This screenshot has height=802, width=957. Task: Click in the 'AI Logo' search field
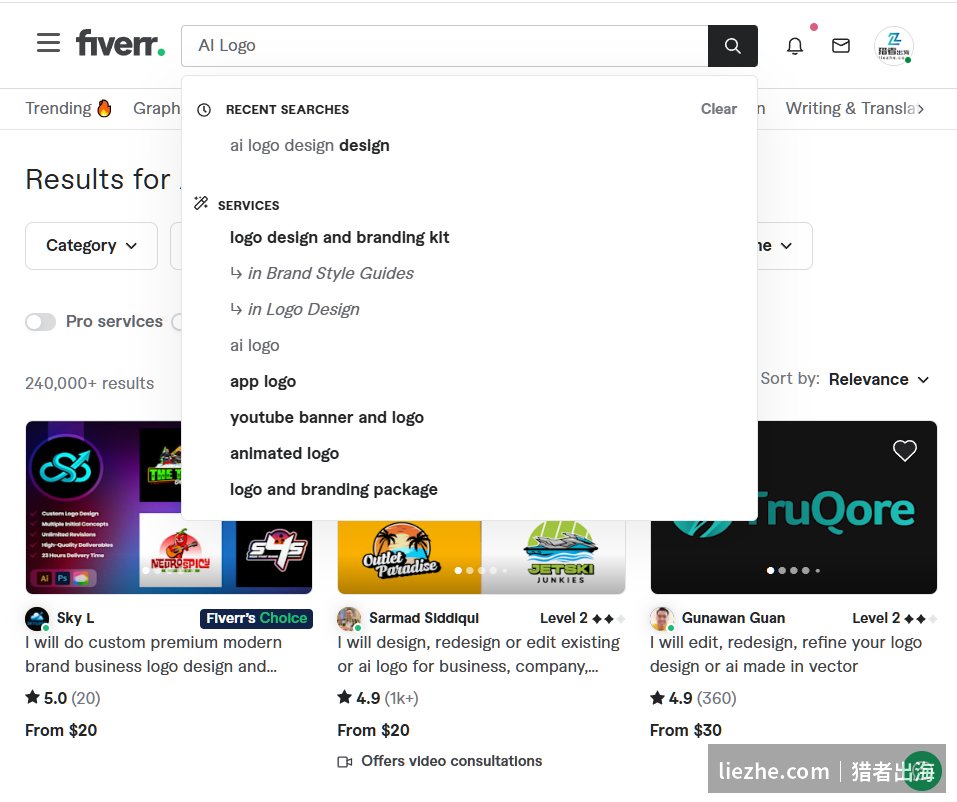tap(444, 46)
